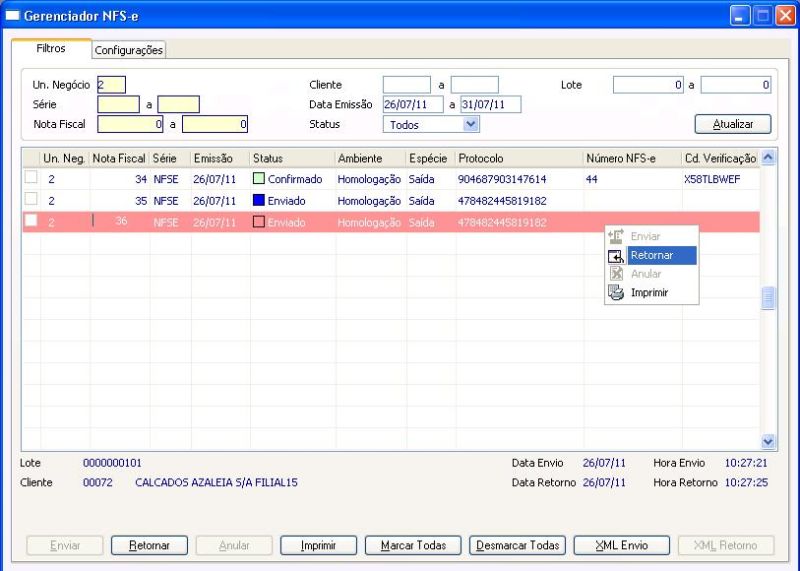Click the Un. Negócio input field
The height and width of the screenshot is (571, 800).
click(111, 85)
